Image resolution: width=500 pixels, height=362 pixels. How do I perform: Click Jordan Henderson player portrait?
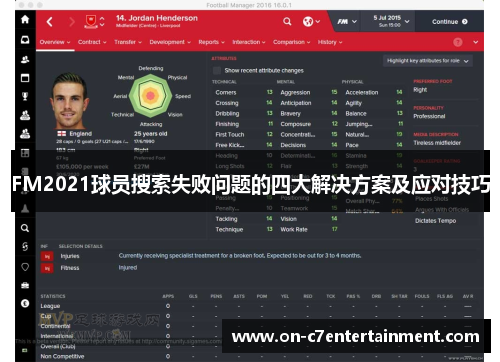pos(69,101)
